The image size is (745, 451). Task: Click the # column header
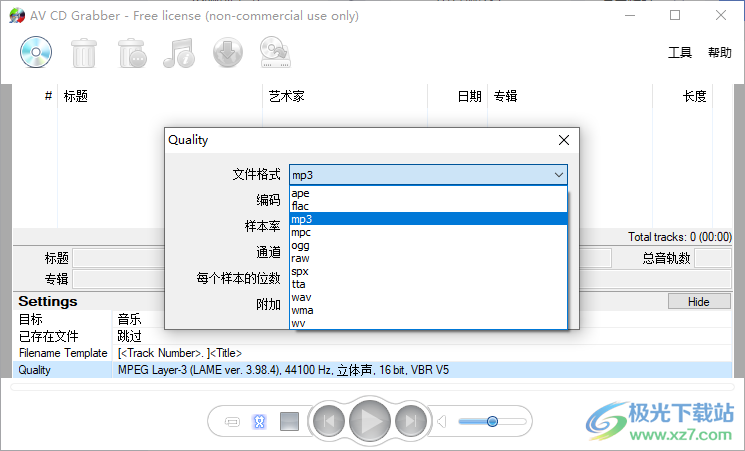click(35, 96)
